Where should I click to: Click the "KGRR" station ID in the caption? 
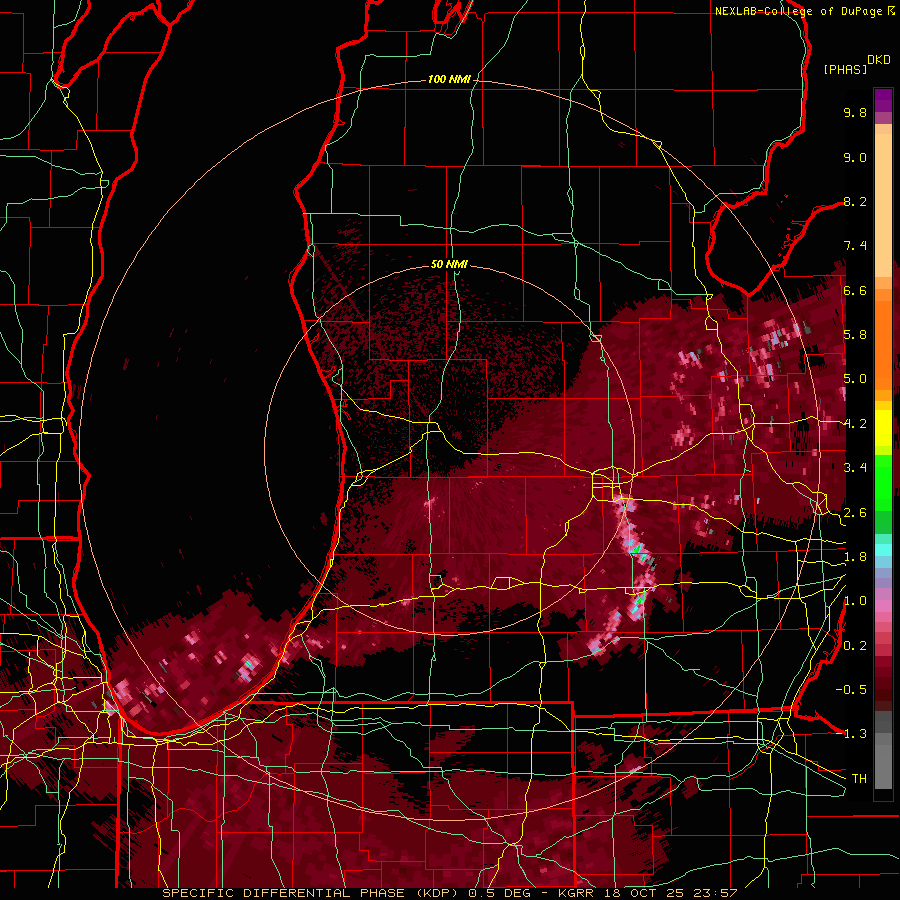pyautogui.click(x=577, y=893)
